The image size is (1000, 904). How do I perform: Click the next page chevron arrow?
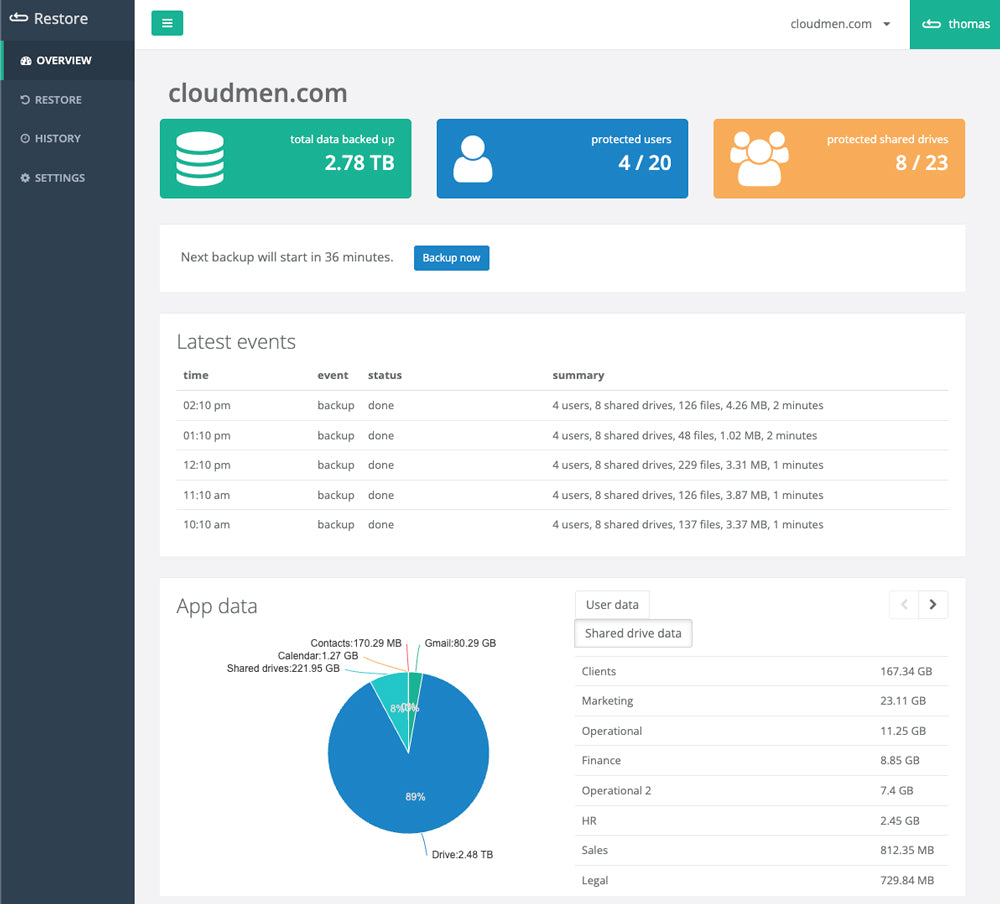(x=933, y=604)
